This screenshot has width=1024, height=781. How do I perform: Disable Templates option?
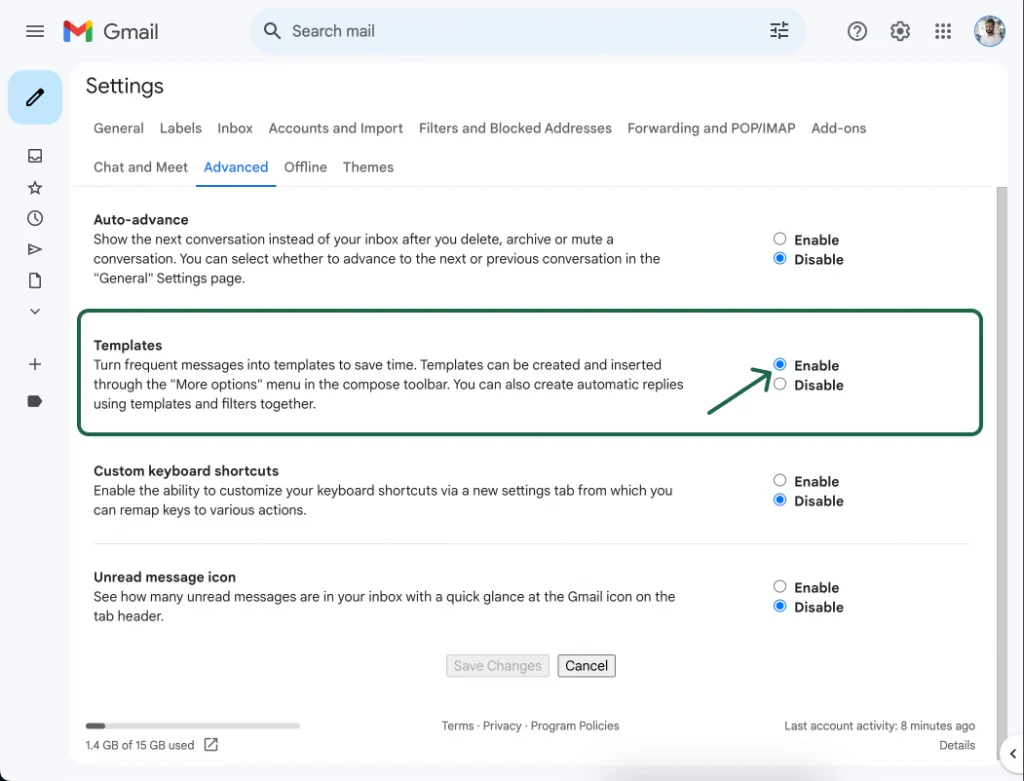(x=780, y=384)
